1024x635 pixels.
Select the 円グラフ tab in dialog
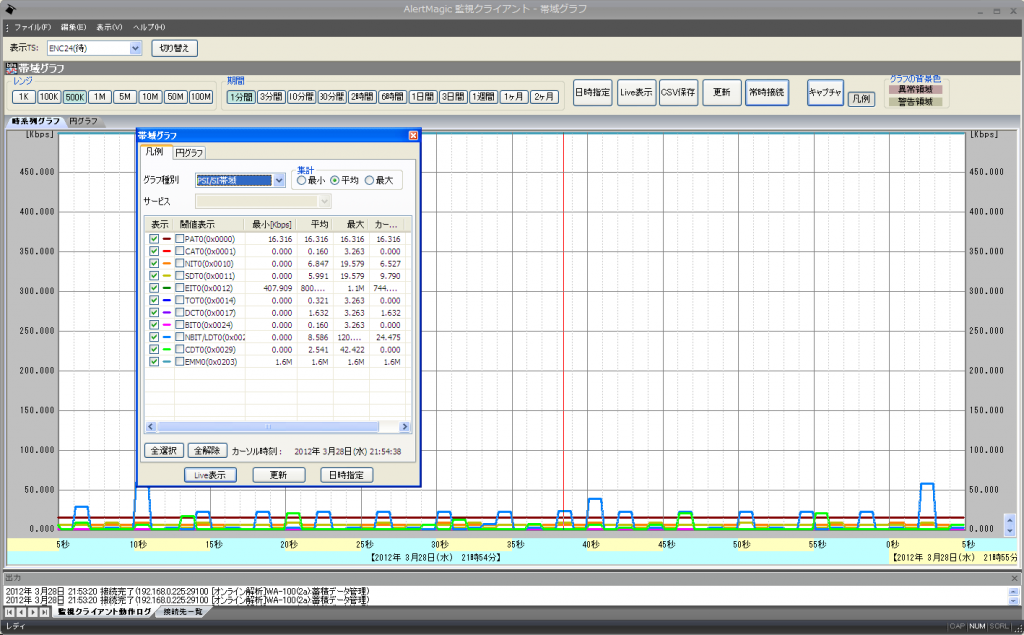[189, 153]
